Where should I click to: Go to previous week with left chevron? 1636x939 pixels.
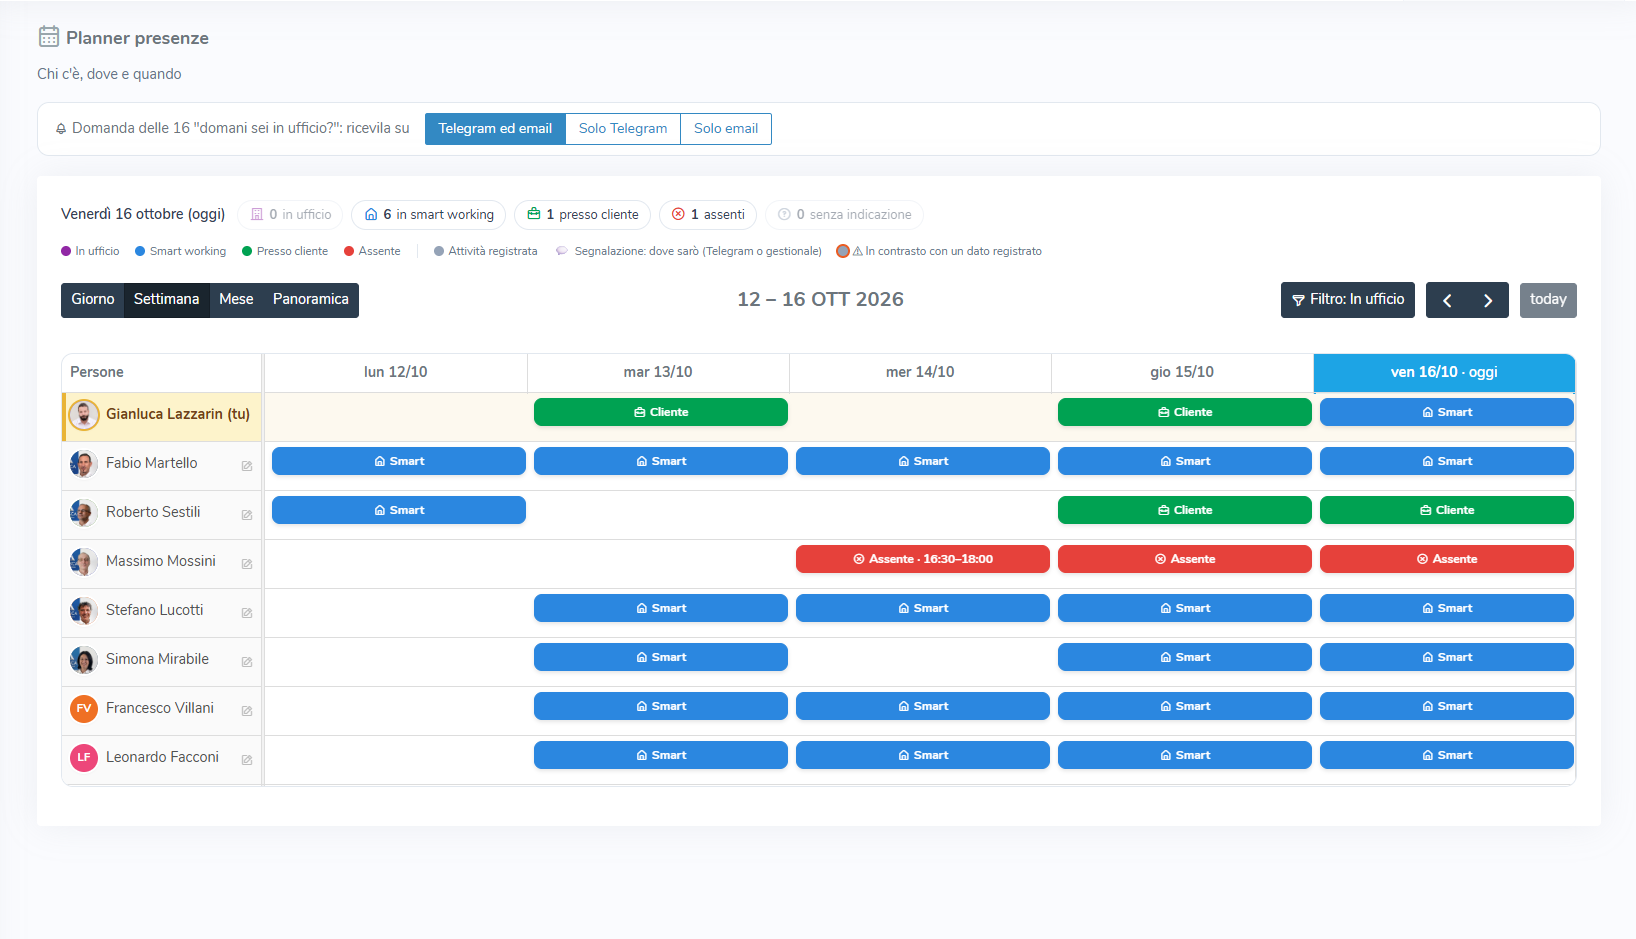1446,300
